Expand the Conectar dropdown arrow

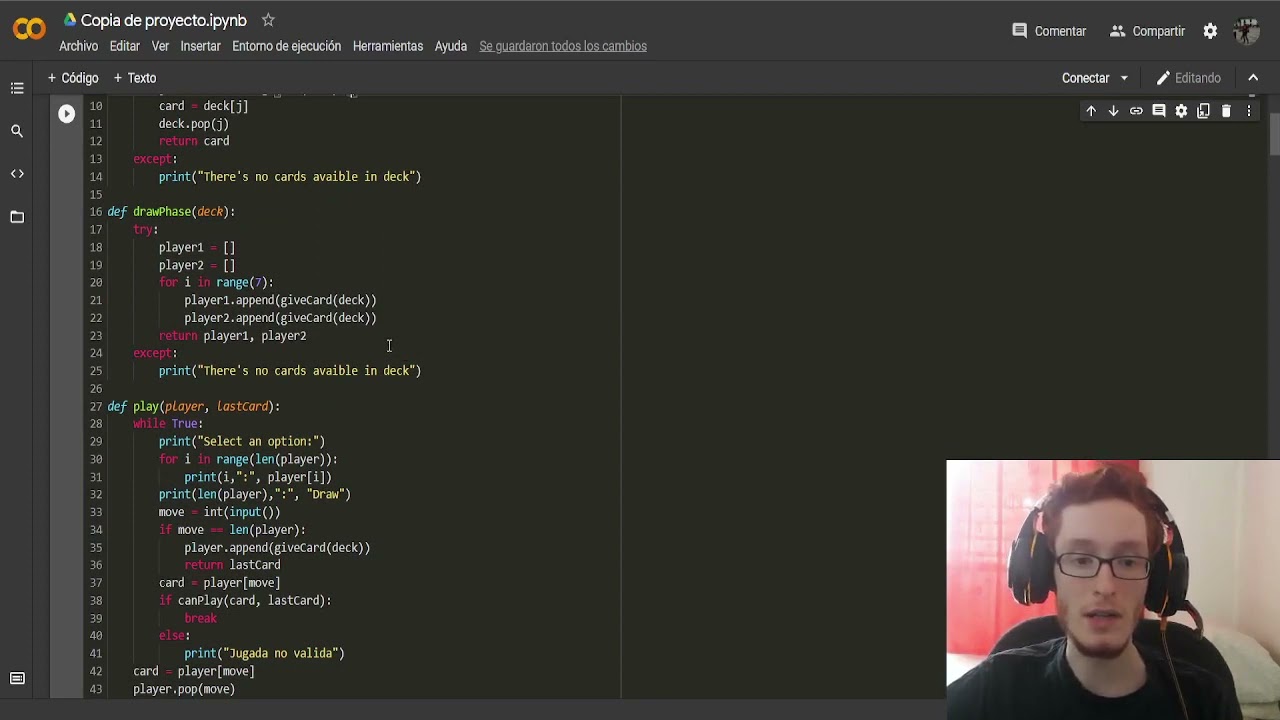click(1124, 78)
